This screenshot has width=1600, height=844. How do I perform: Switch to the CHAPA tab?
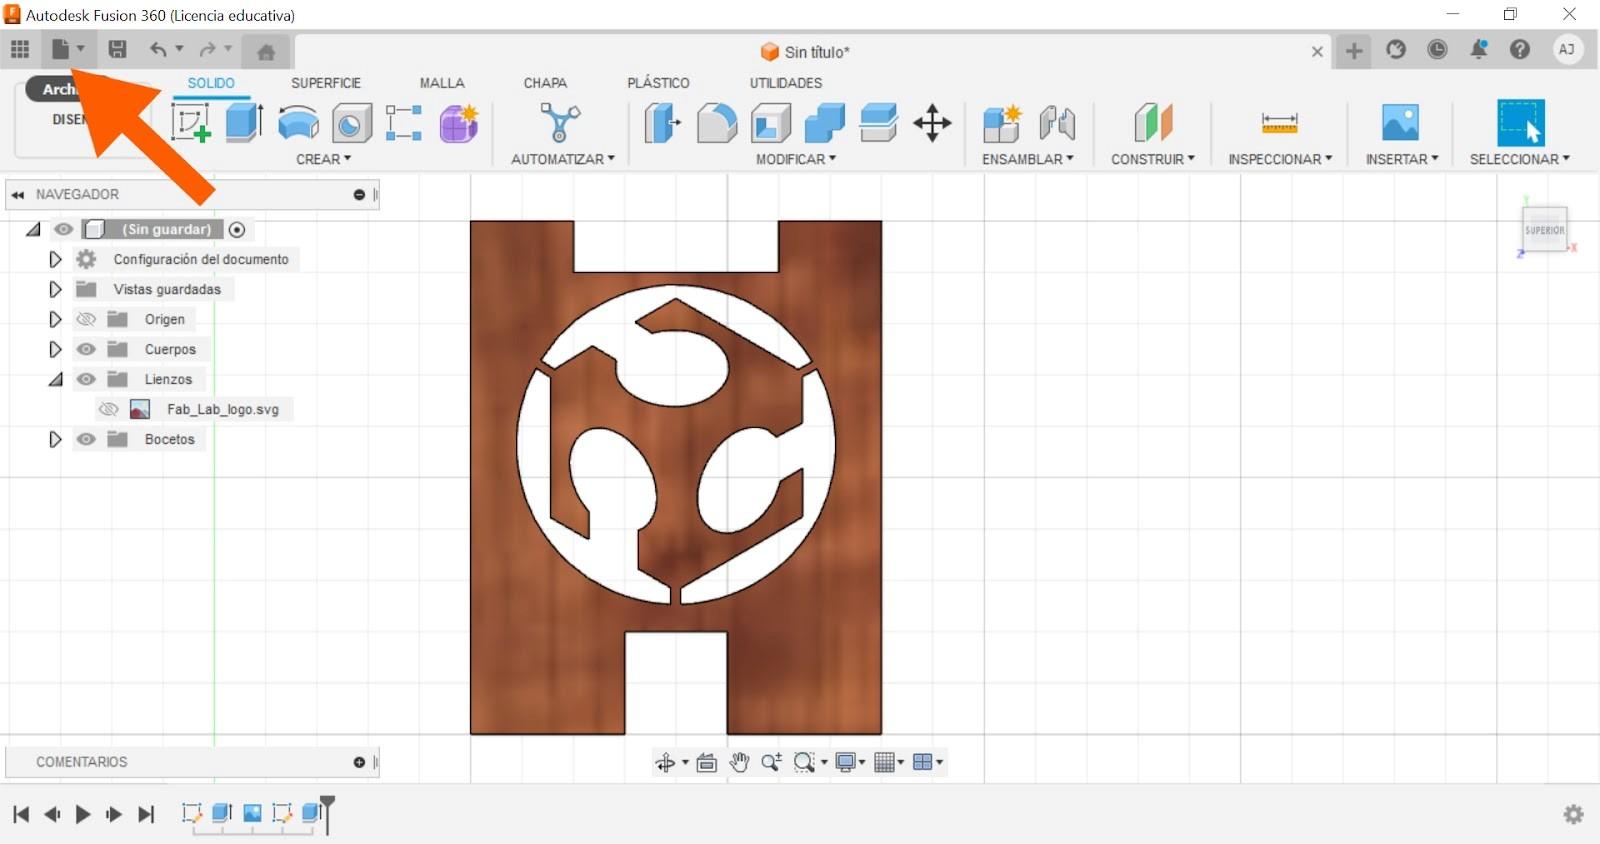[545, 83]
